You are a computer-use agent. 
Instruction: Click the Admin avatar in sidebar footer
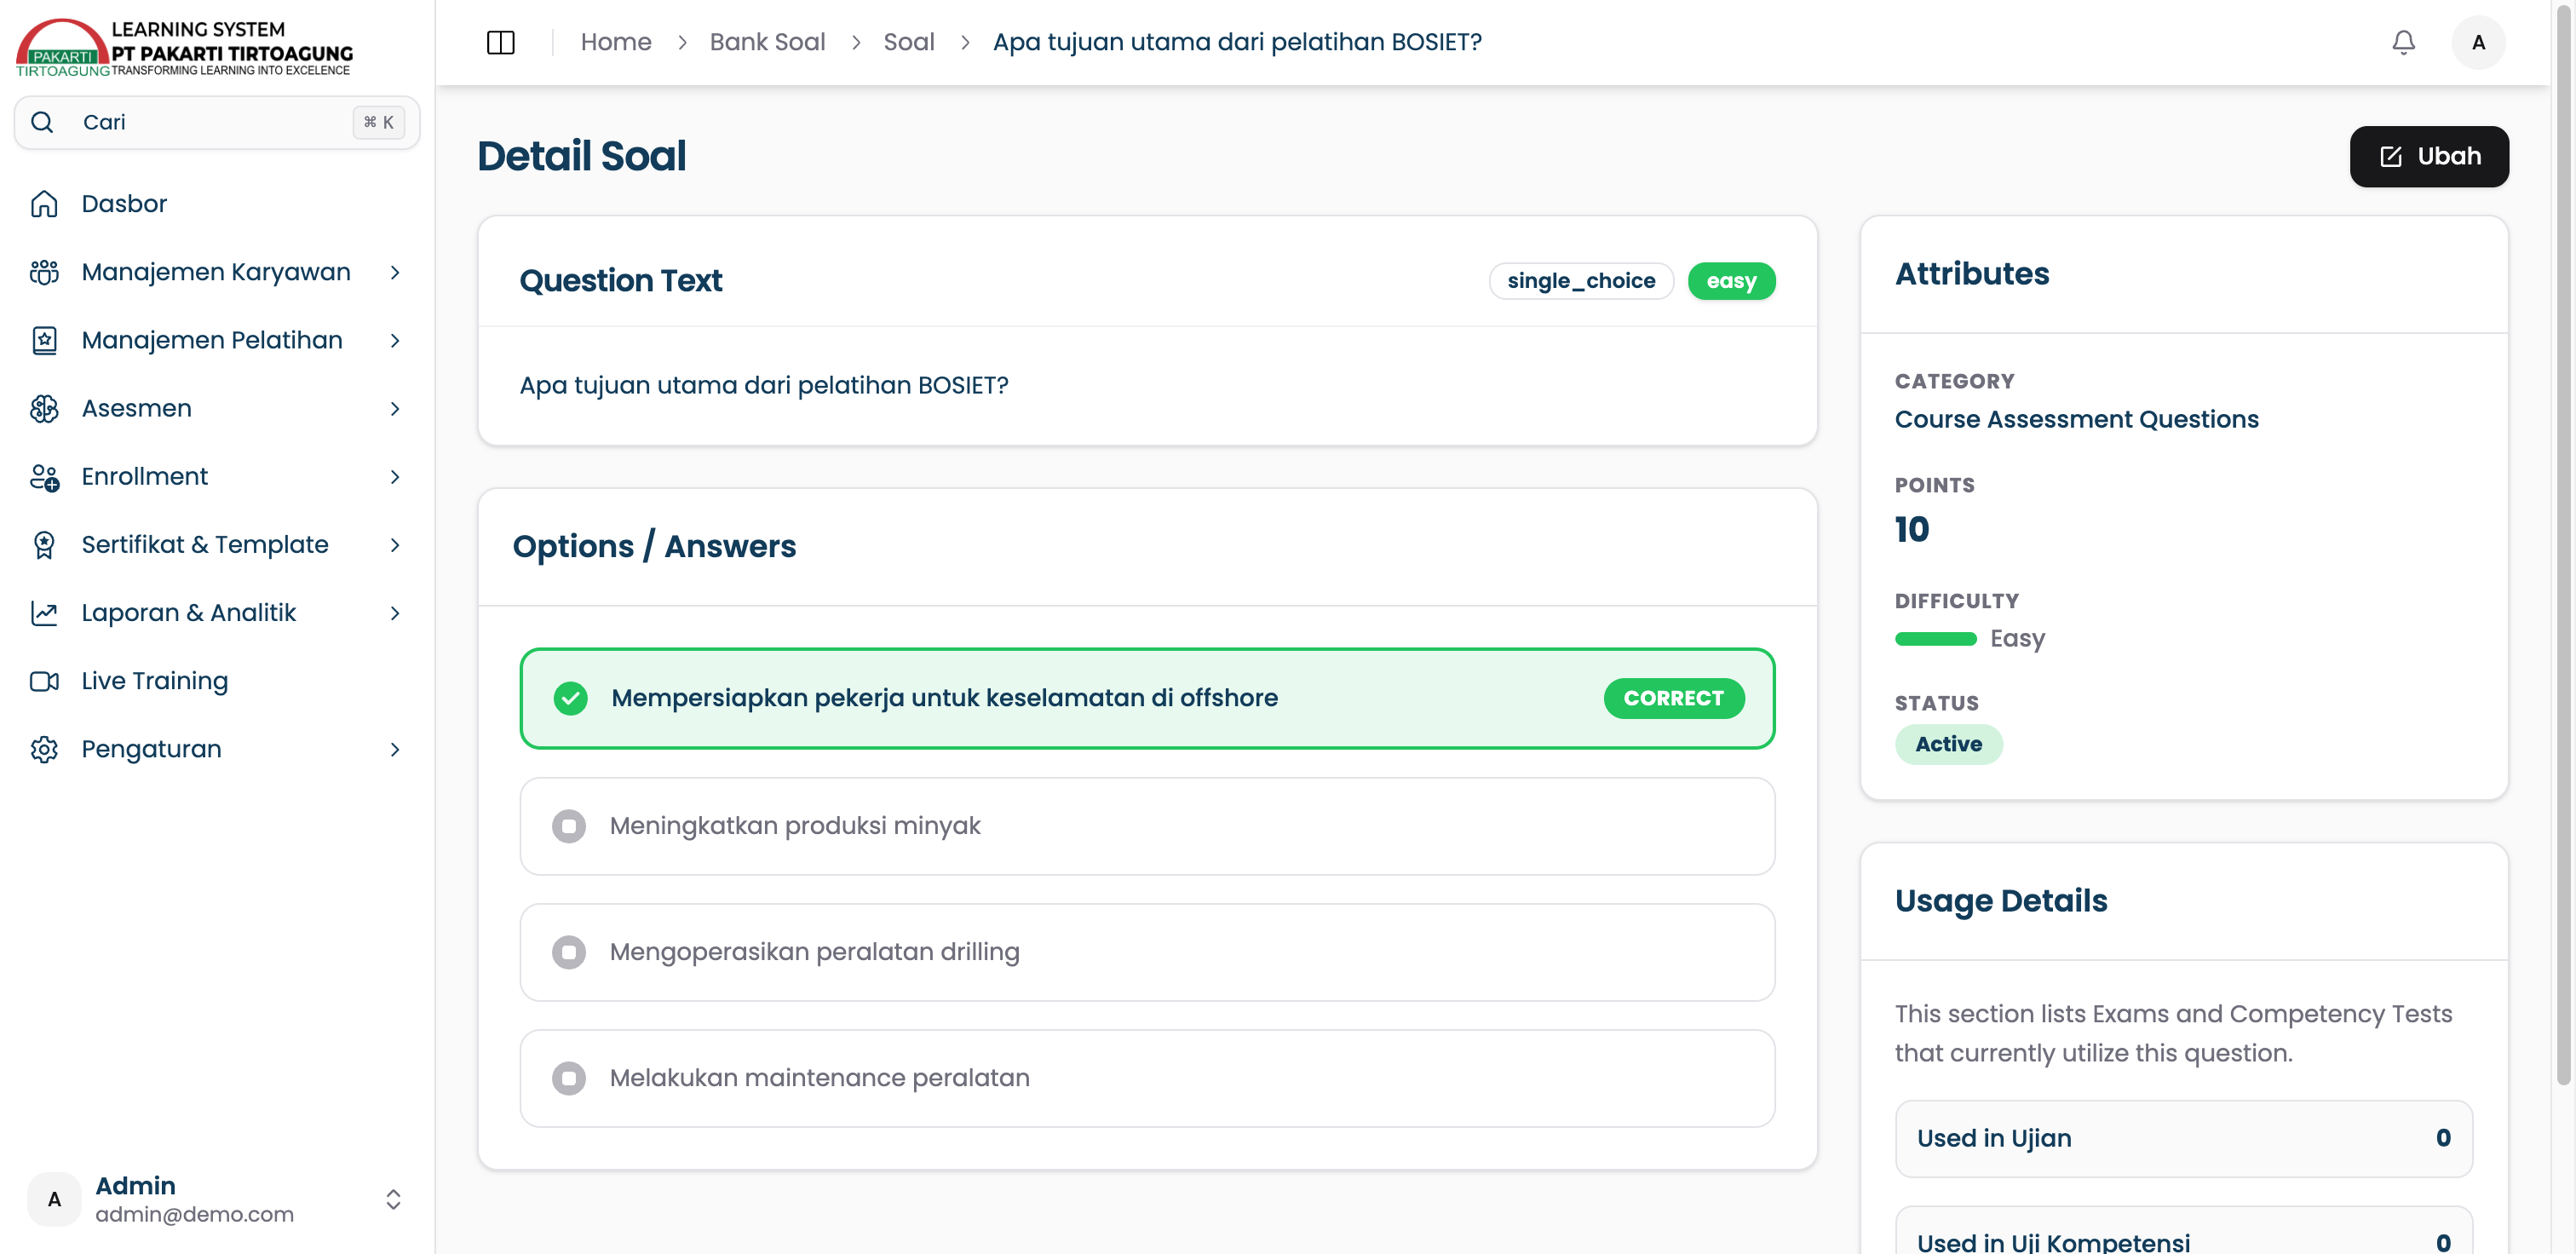pos(54,1199)
